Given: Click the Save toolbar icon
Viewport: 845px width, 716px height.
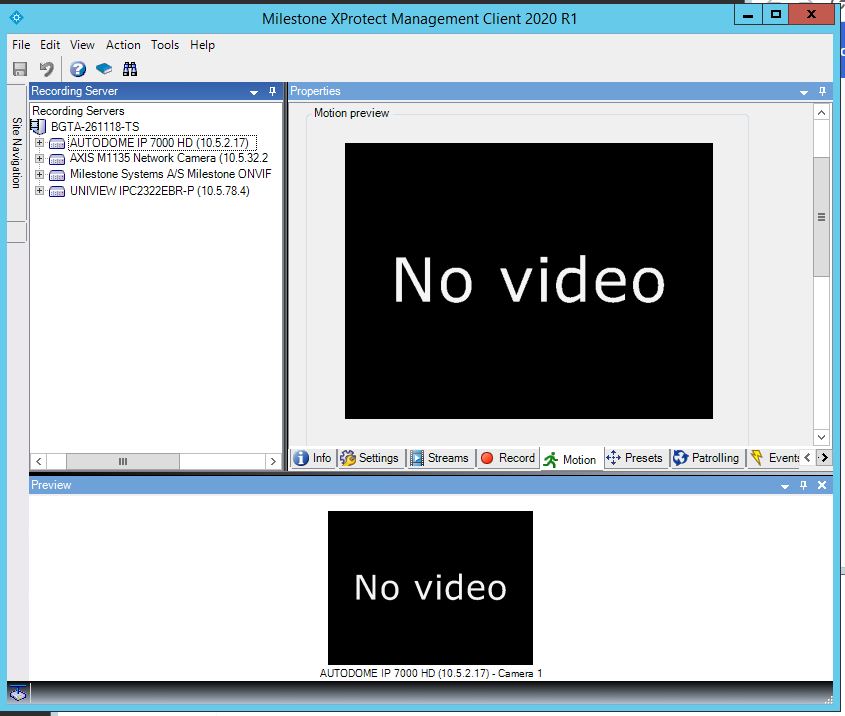Looking at the screenshot, I should 19,69.
